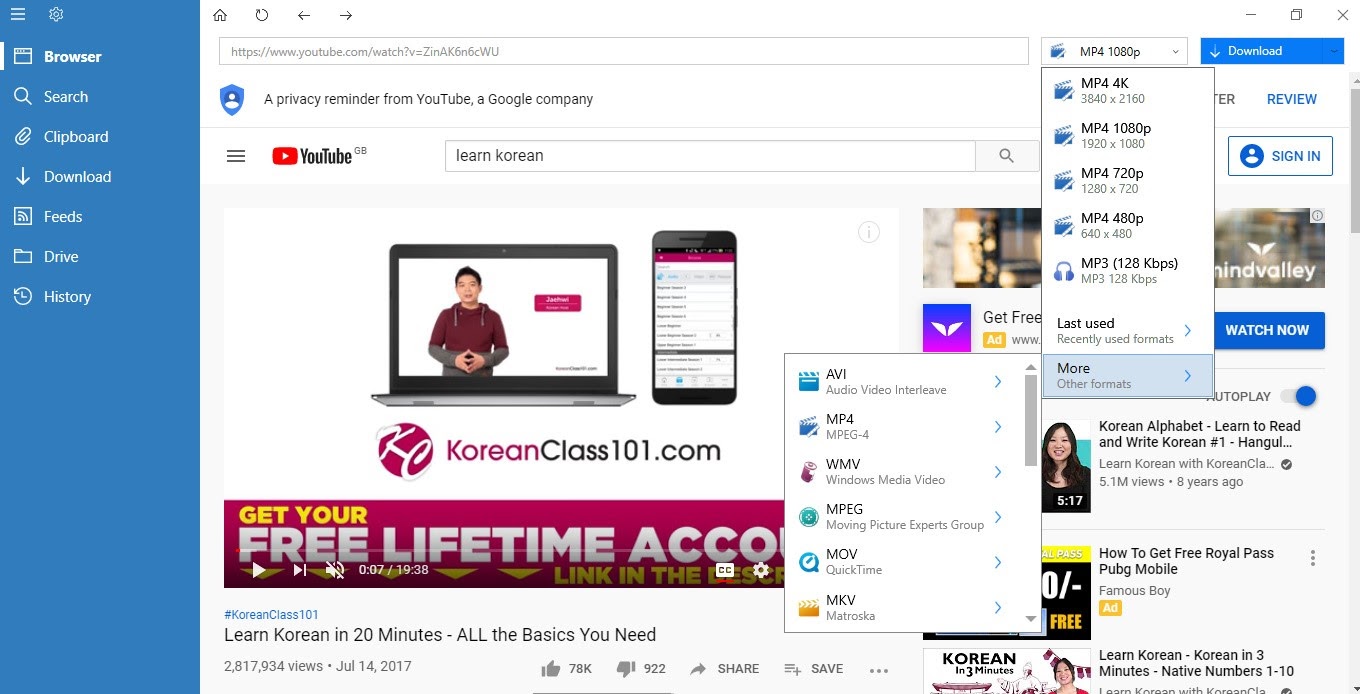This screenshot has width=1360, height=694.
Task: Click the SIGN IN button
Action: click(1280, 156)
